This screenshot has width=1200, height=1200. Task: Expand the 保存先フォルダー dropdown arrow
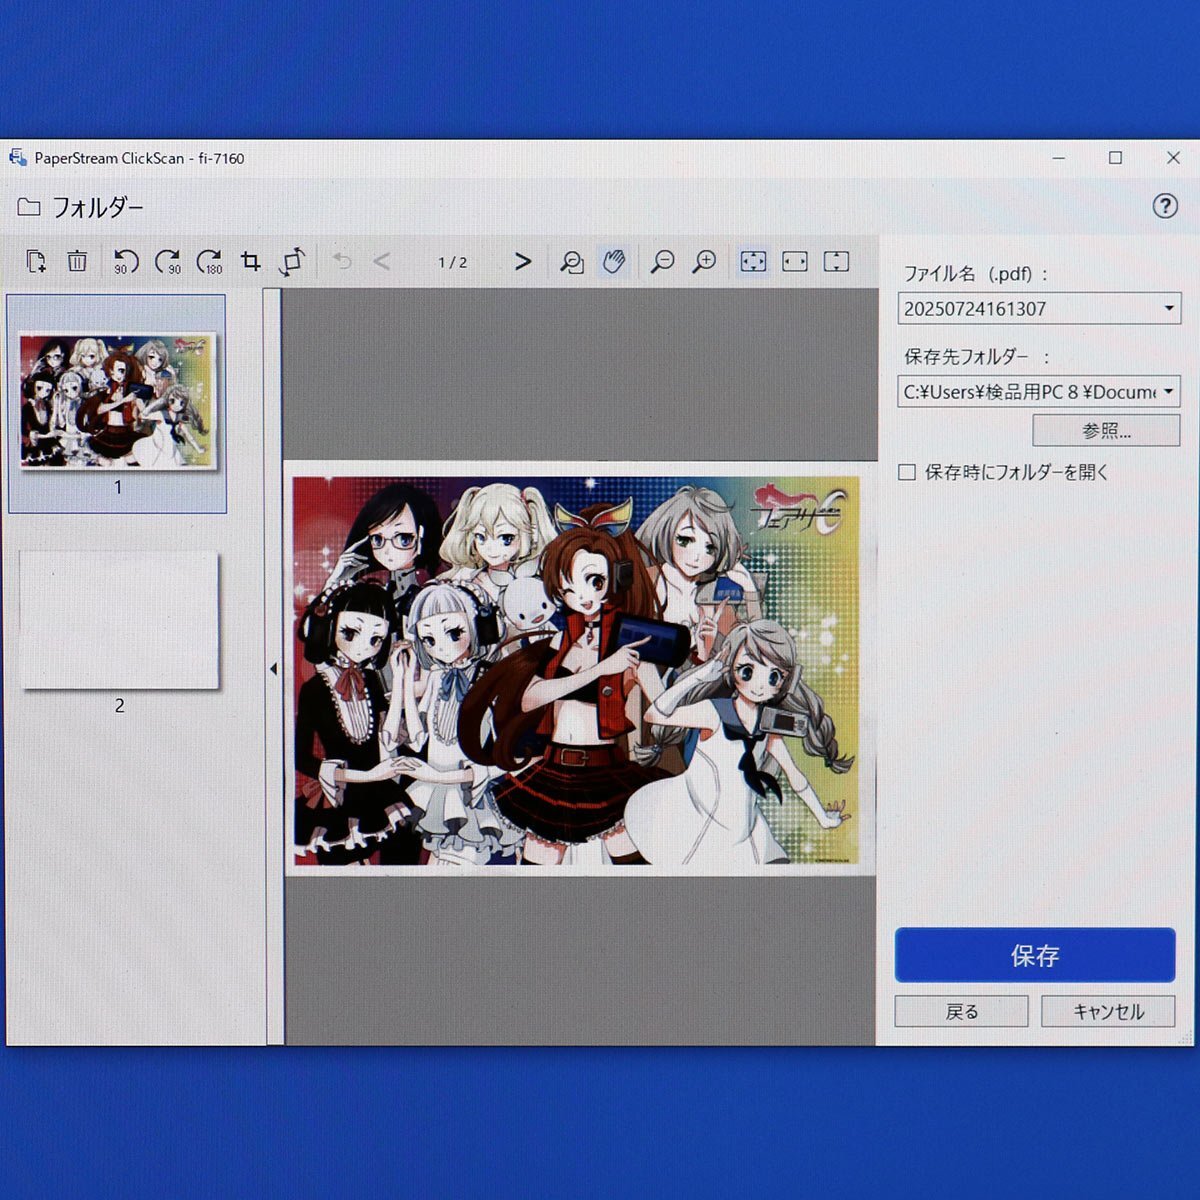pyautogui.click(x=1168, y=392)
